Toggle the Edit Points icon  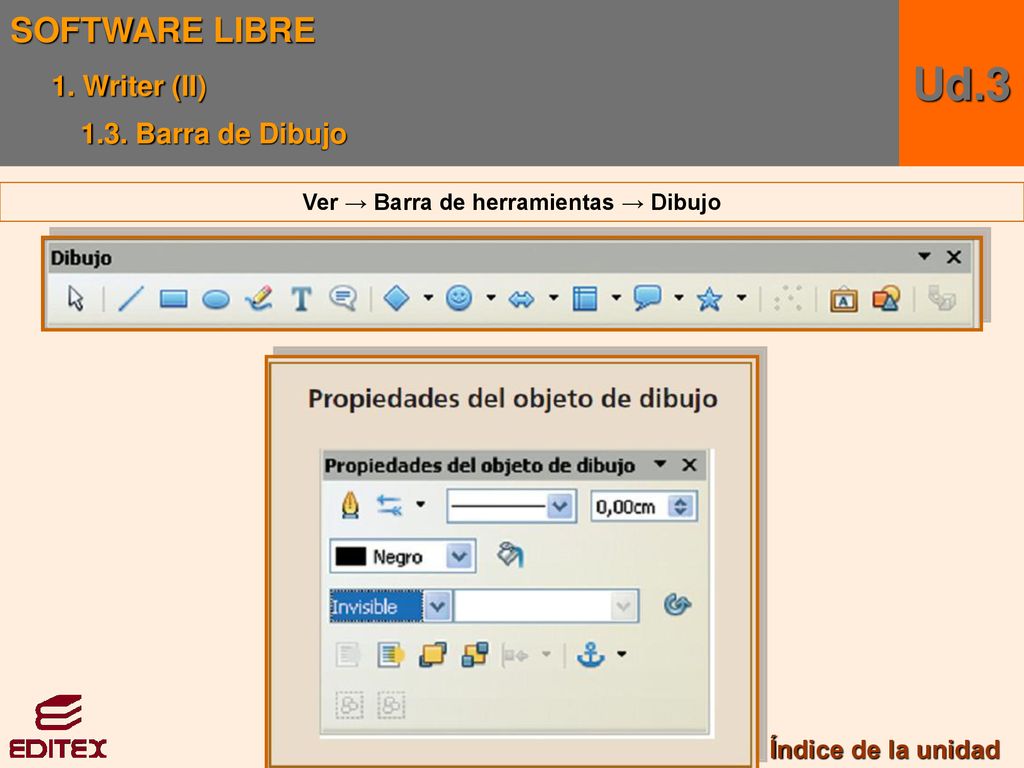[x=788, y=298]
